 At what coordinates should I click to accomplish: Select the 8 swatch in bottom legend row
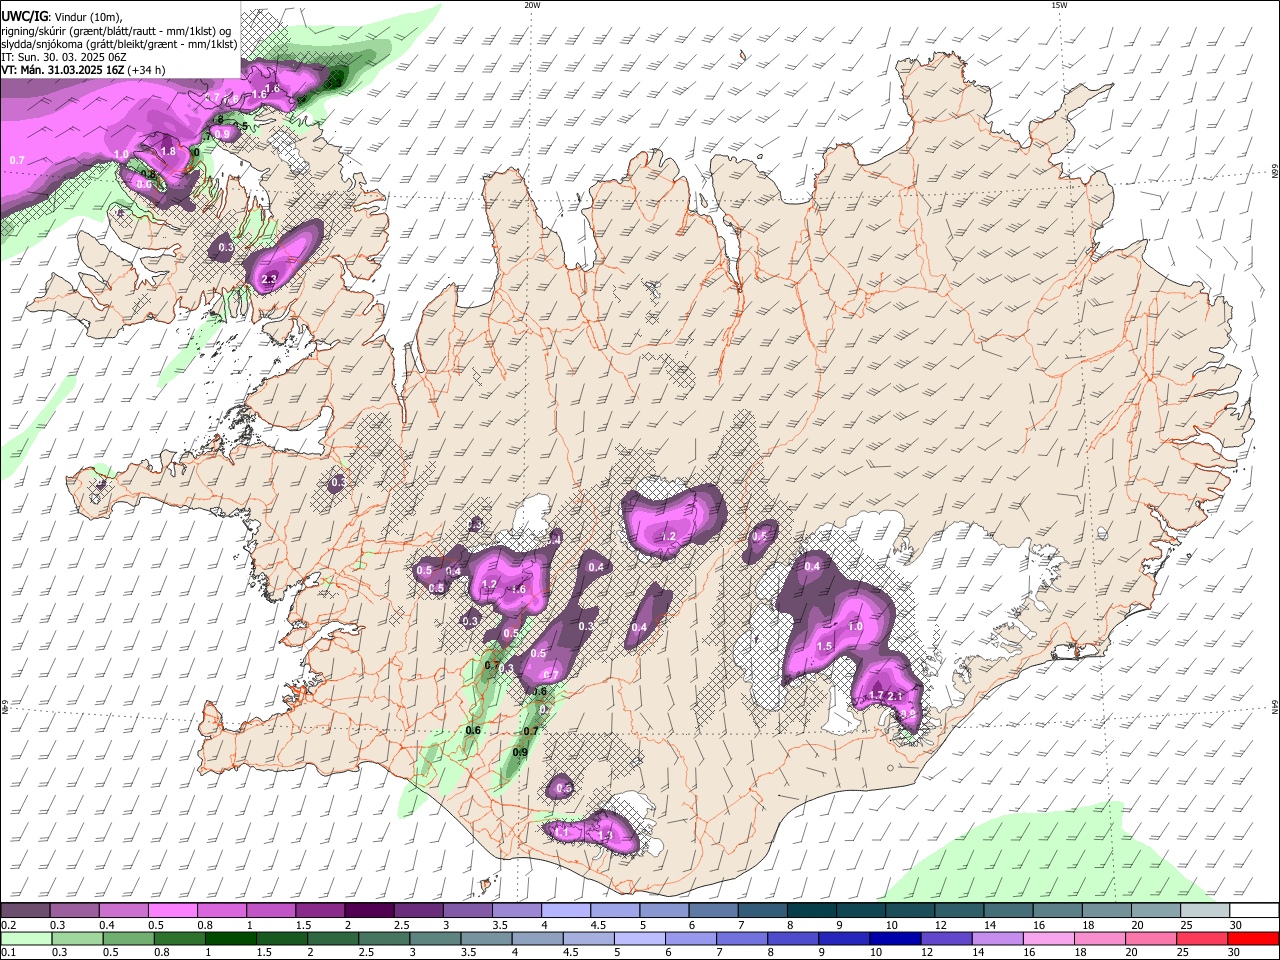792,938
